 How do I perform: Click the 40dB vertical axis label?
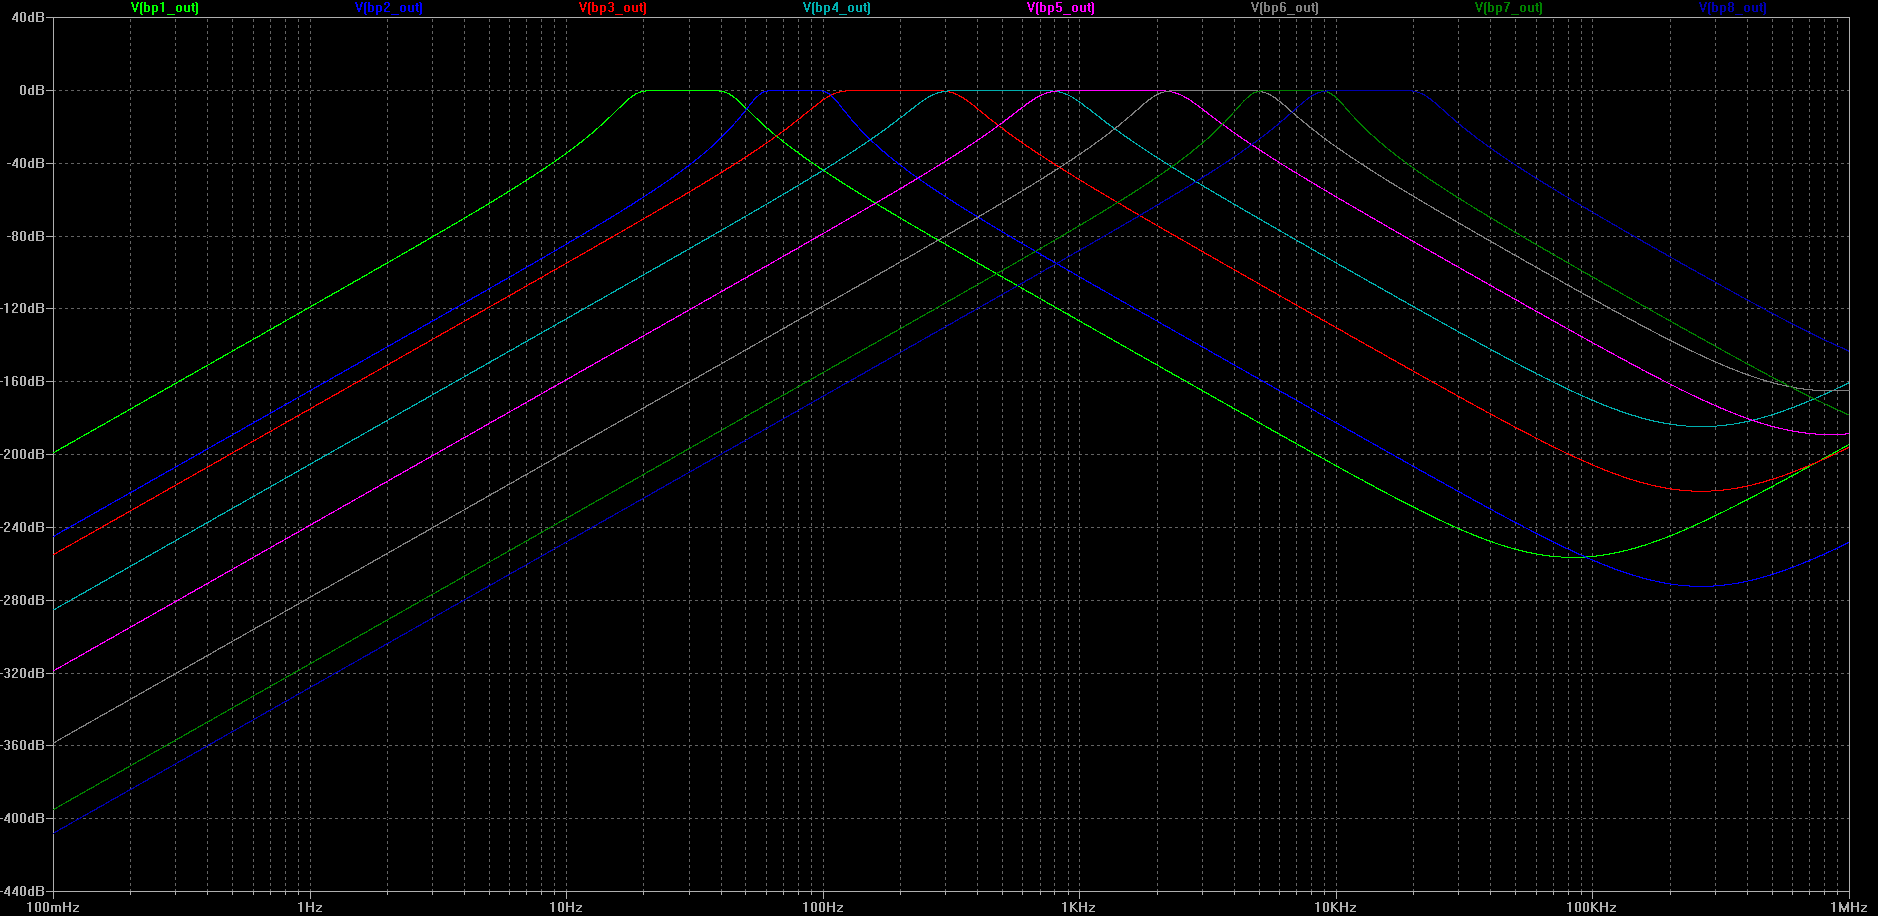[28, 18]
